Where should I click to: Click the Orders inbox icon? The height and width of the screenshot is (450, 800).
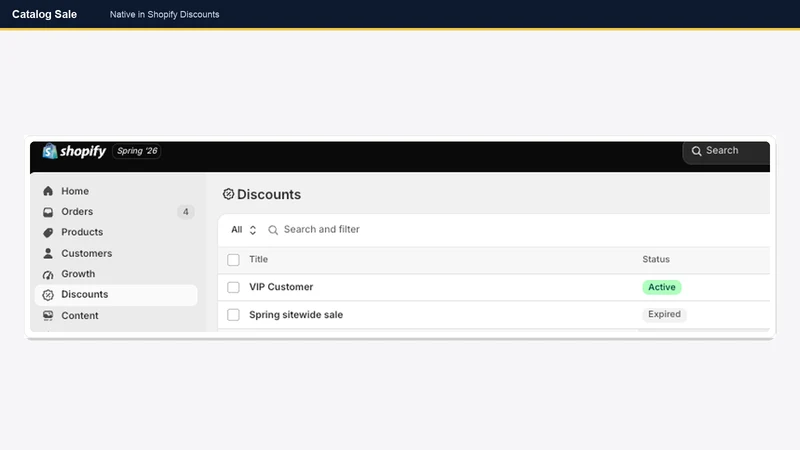coord(48,212)
